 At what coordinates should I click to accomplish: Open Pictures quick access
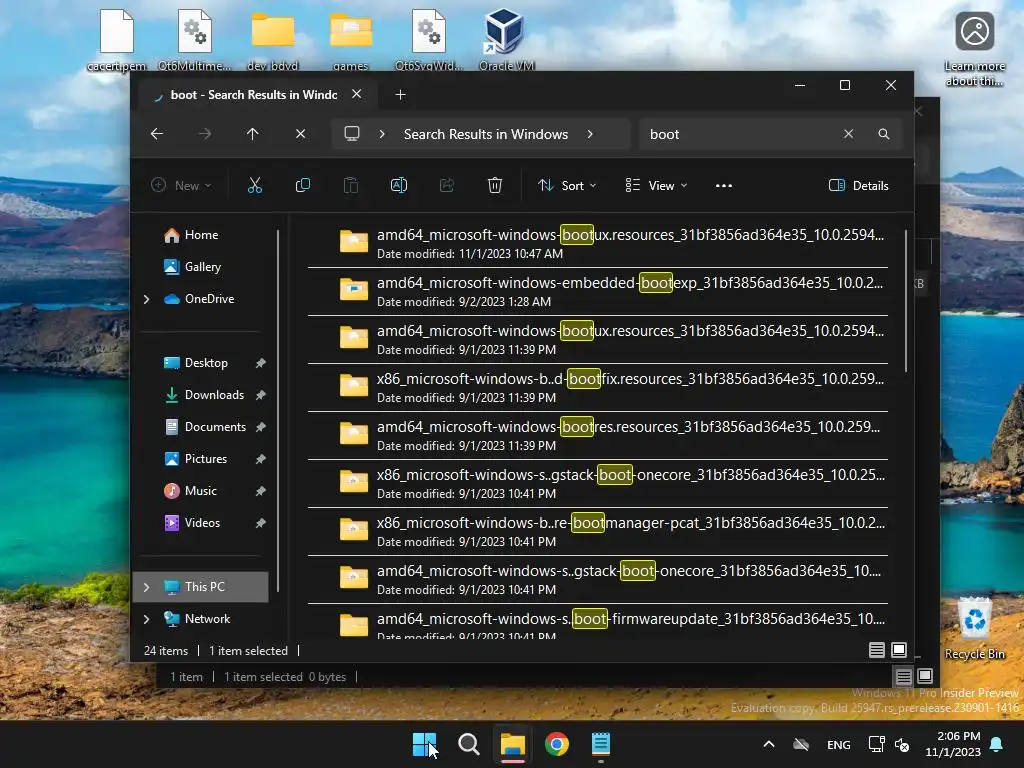coord(206,459)
